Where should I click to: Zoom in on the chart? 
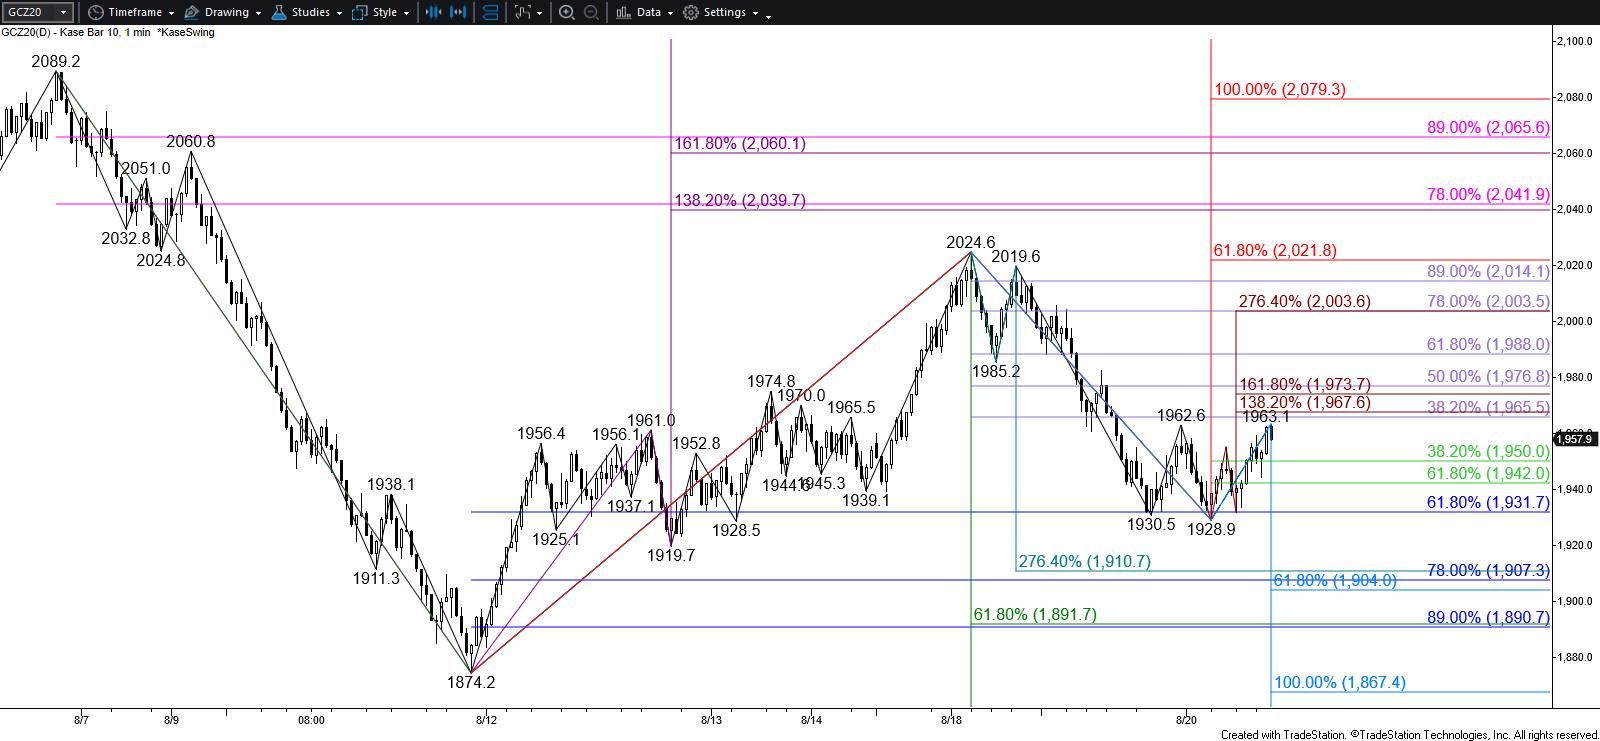[566, 13]
